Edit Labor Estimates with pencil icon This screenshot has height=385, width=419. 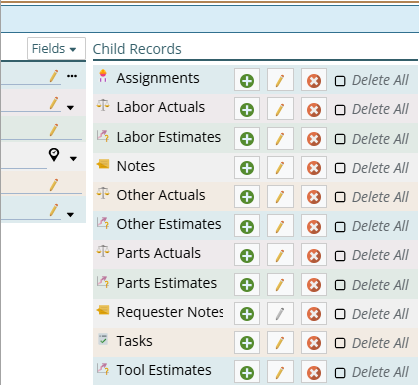280,138
